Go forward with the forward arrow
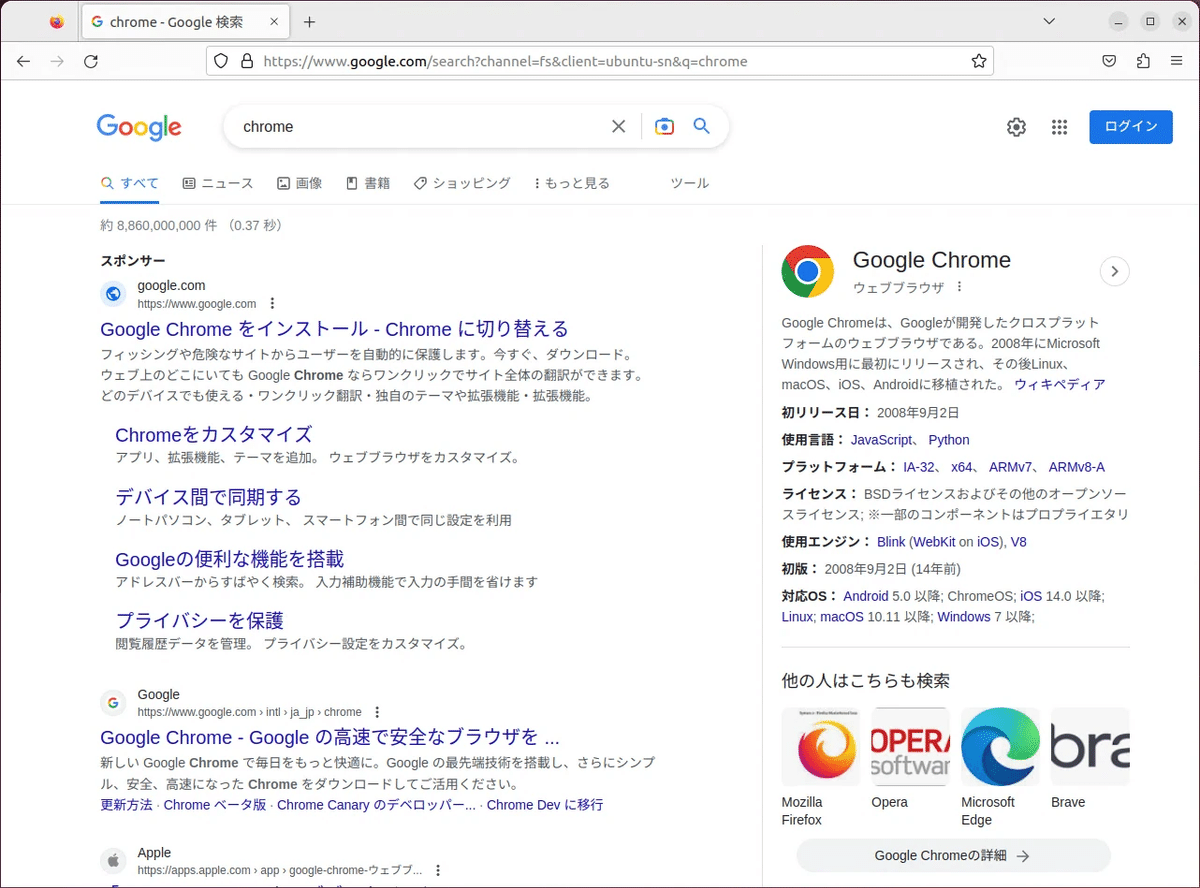1200x888 pixels. (57, 61)
